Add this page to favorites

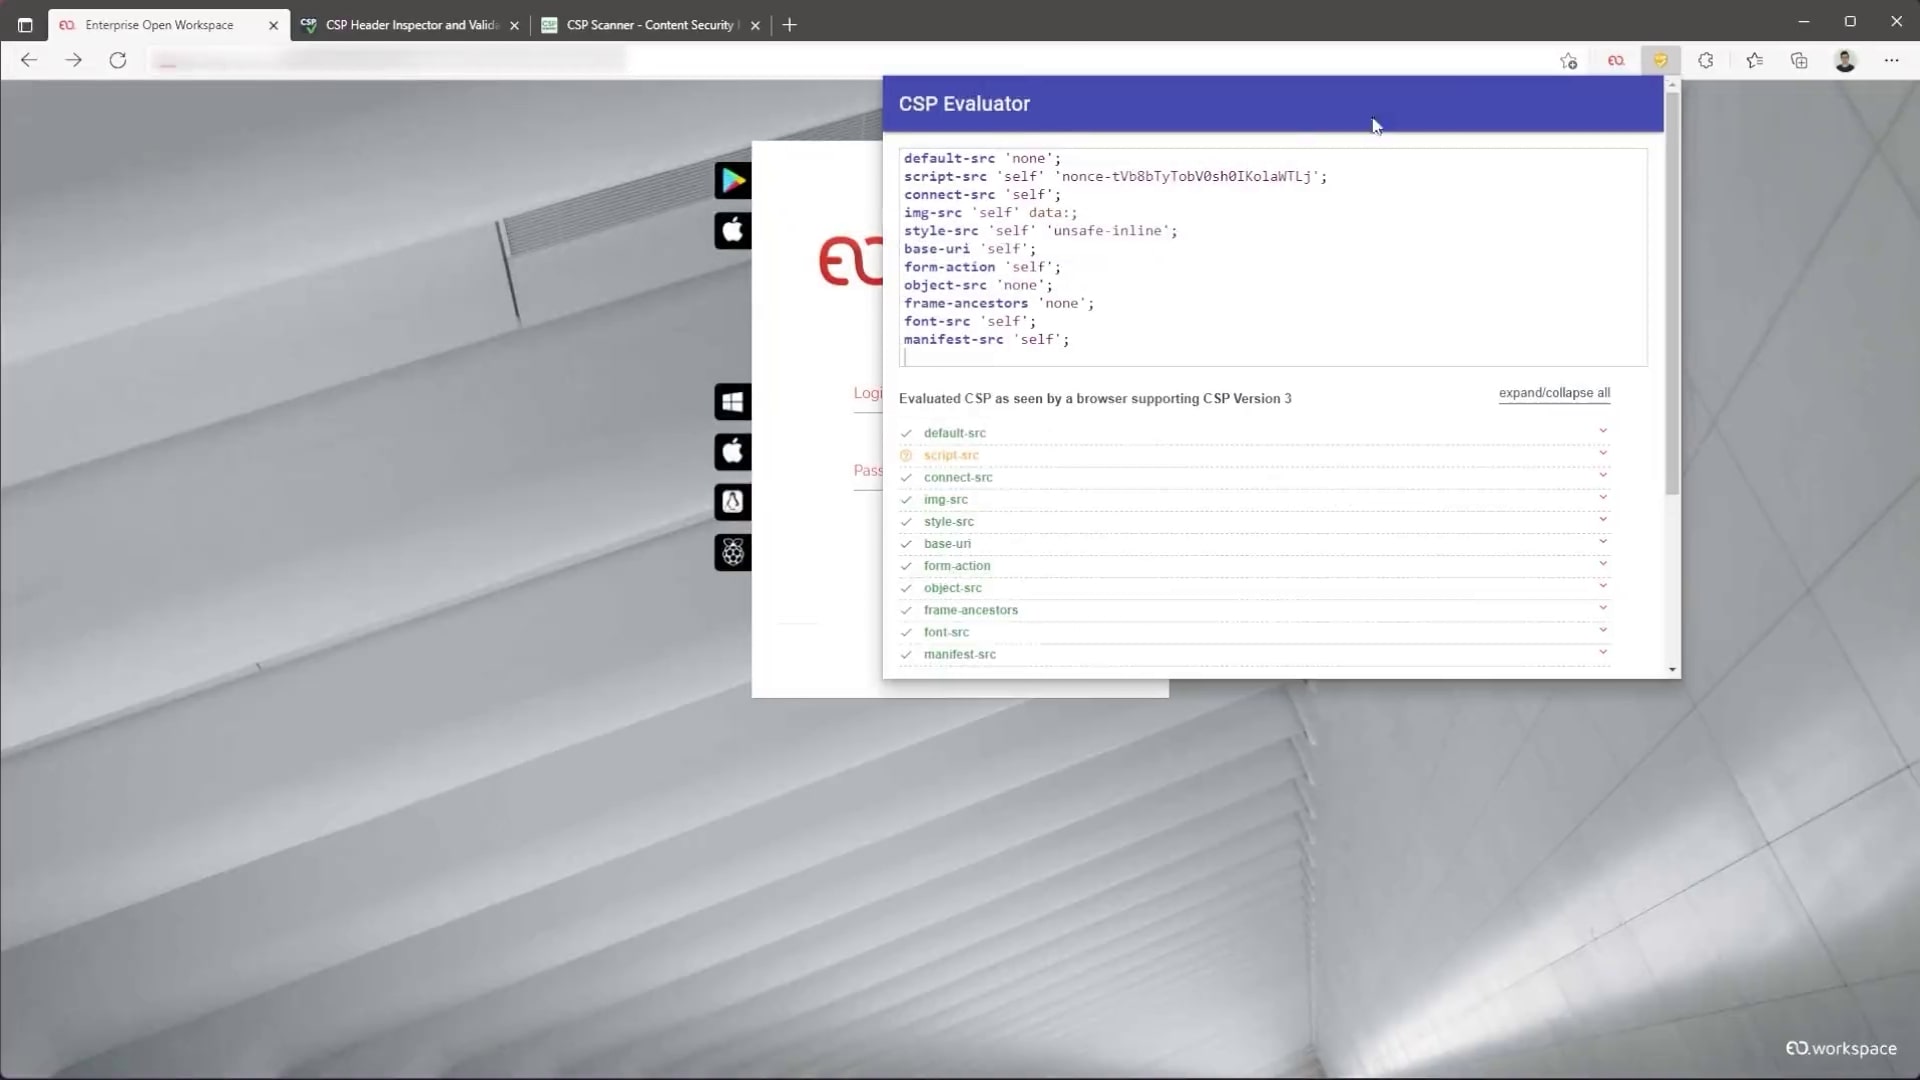(1568, 60)
